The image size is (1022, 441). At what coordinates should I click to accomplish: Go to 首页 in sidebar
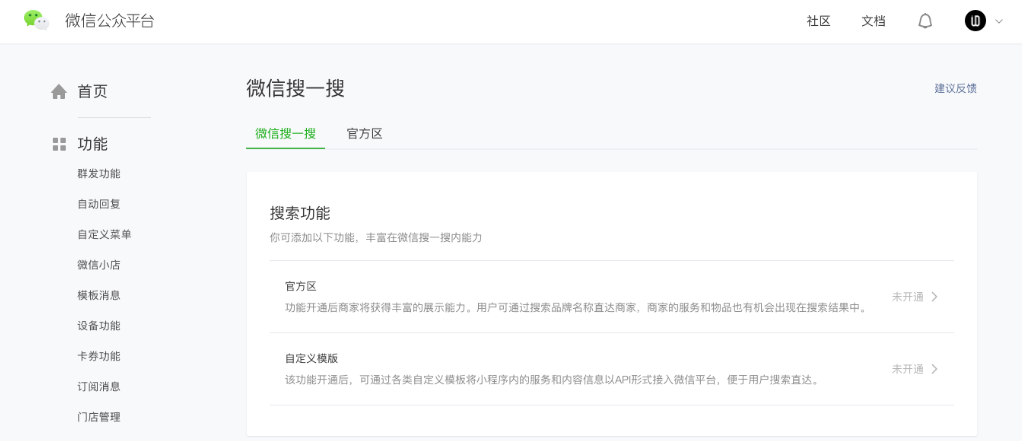[x=93, y=91]
